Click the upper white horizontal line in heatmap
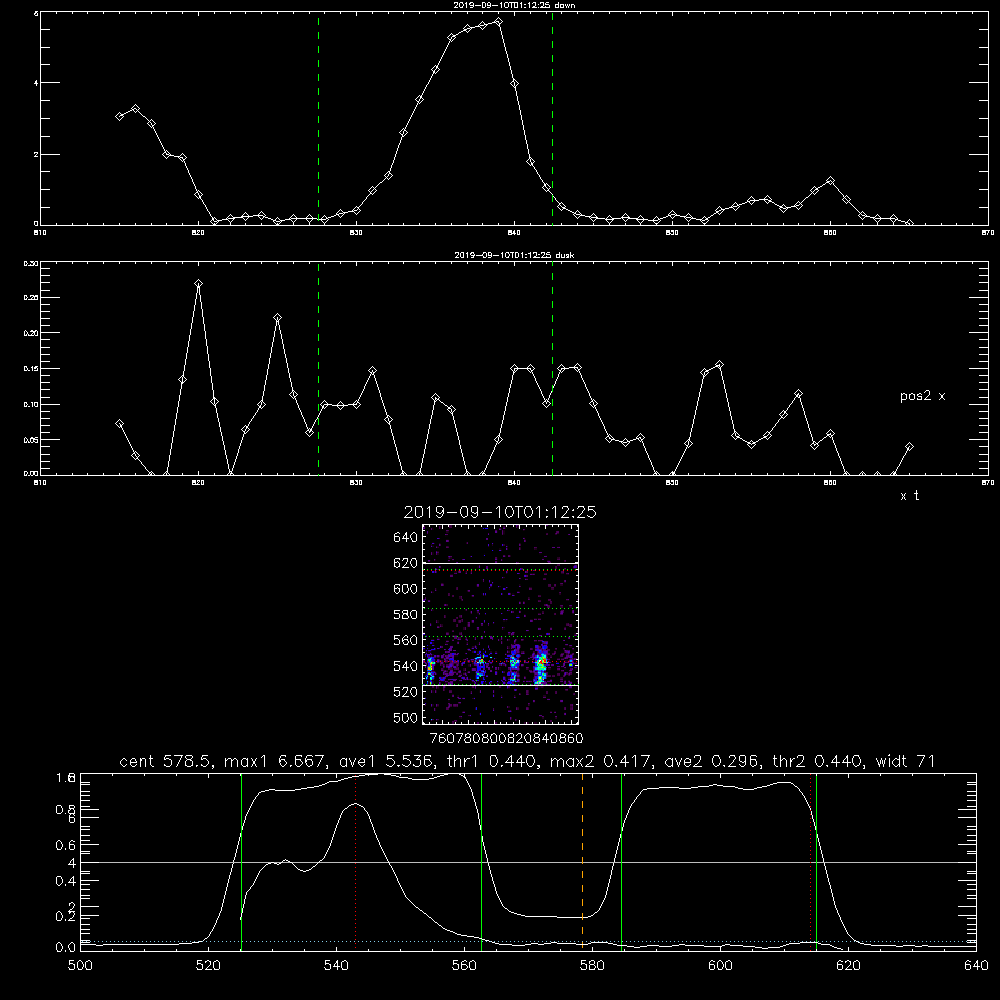The image size is (1000, 1000). coord(500,563)
